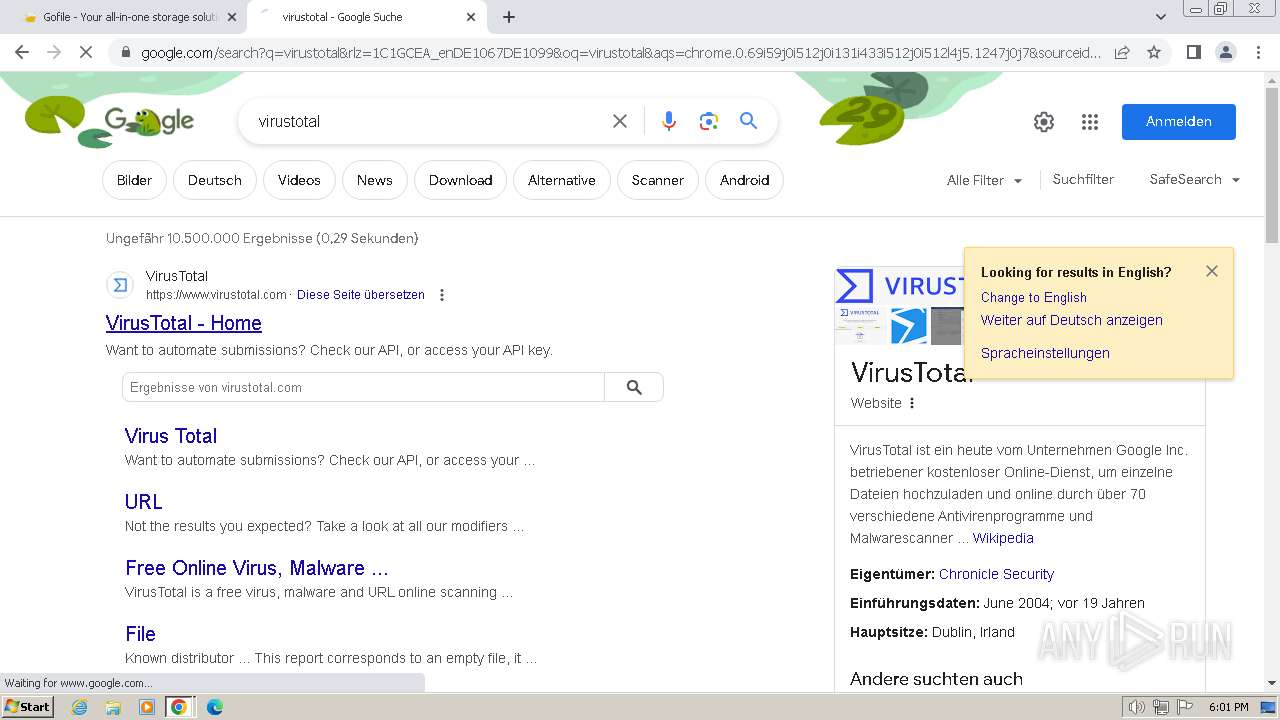Expand the SafeSearch dropdown
The width and height of the screenshot is (1280, 720).
pyautogui.click(x=1195, y=180)
